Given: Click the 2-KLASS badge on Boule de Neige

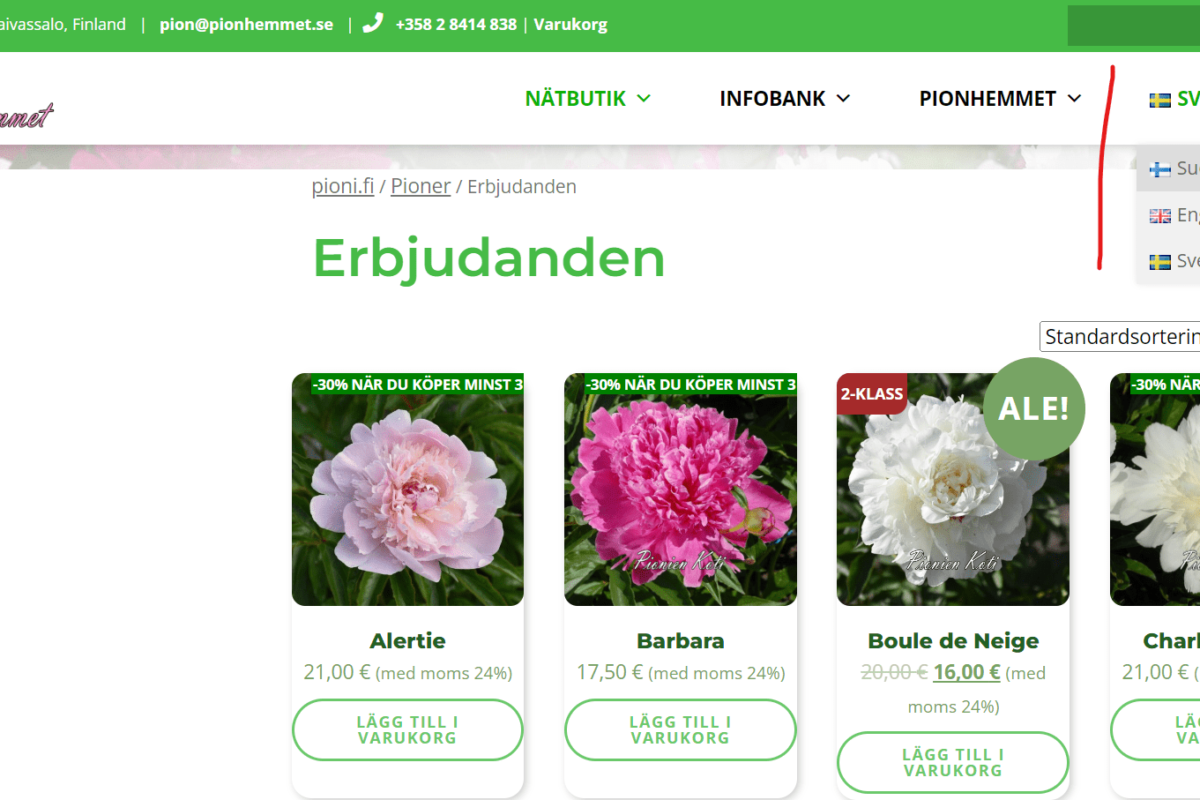Looking at the screenshot, I should pos(871,394).
